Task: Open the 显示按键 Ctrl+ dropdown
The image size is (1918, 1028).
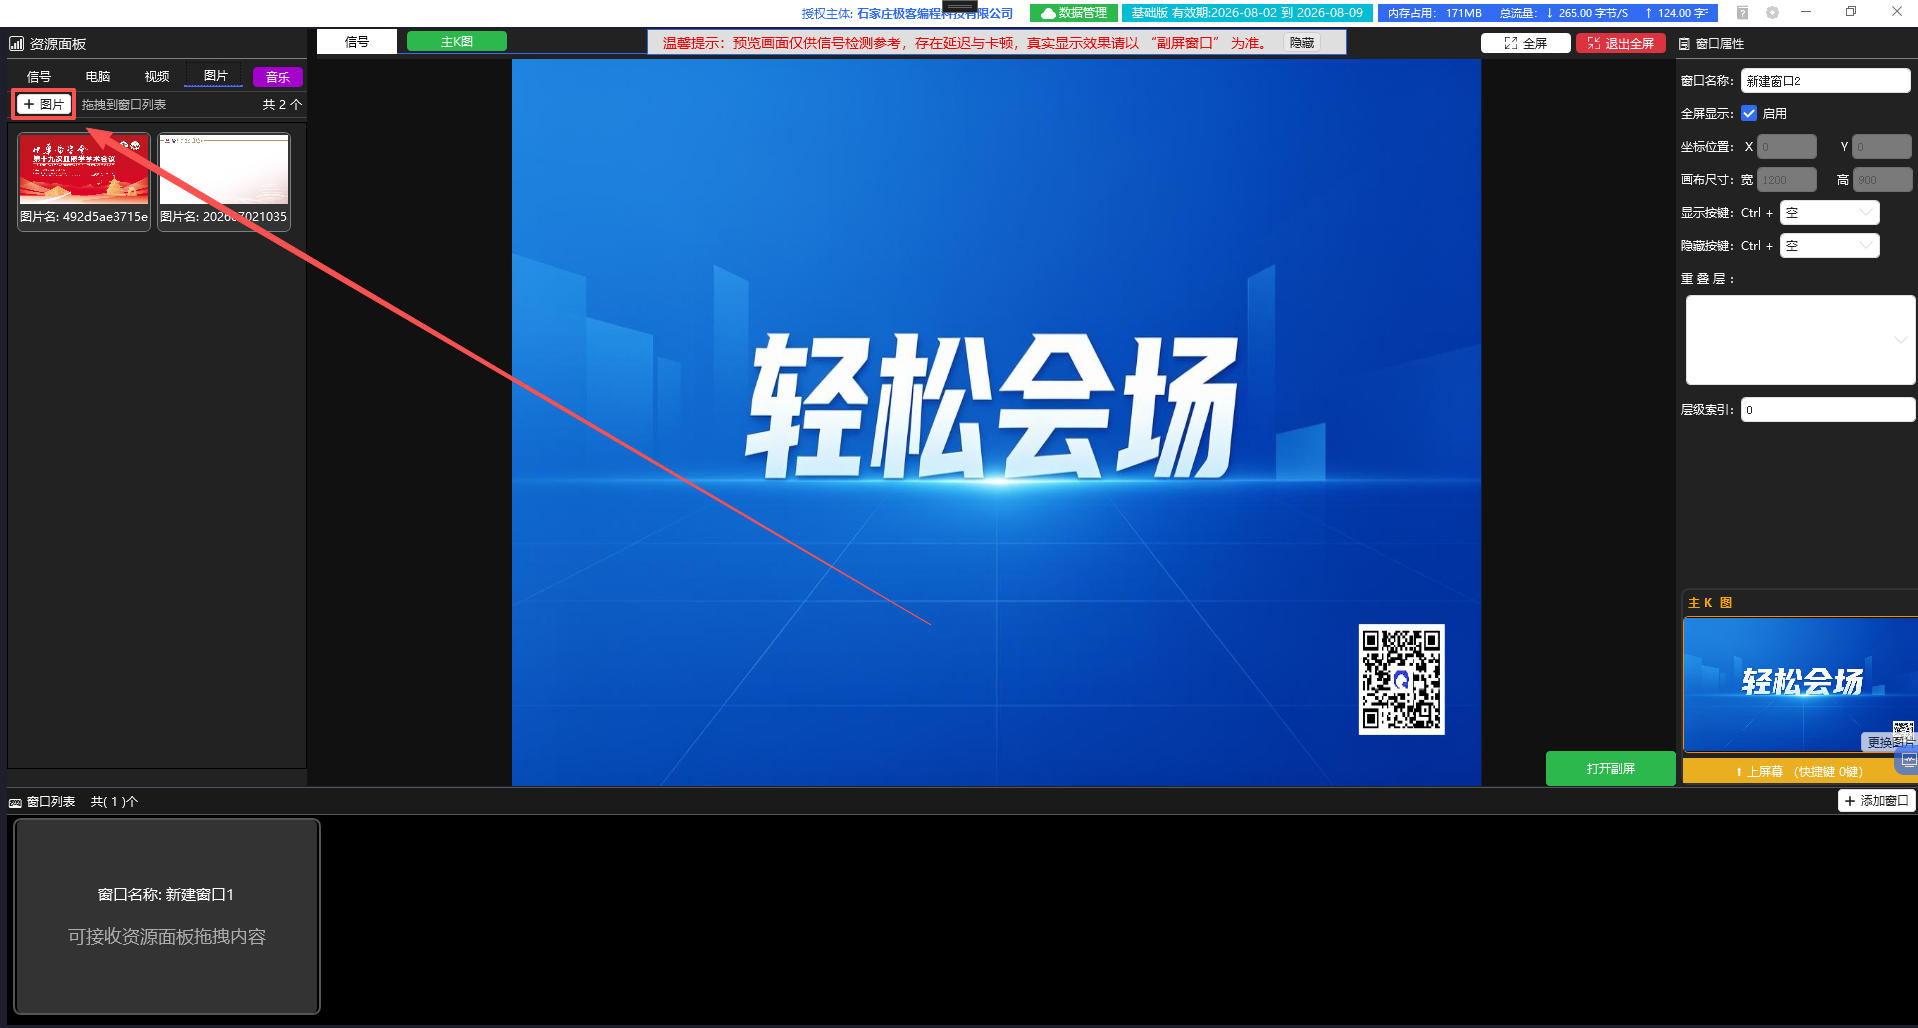Action: (1829, 213)
